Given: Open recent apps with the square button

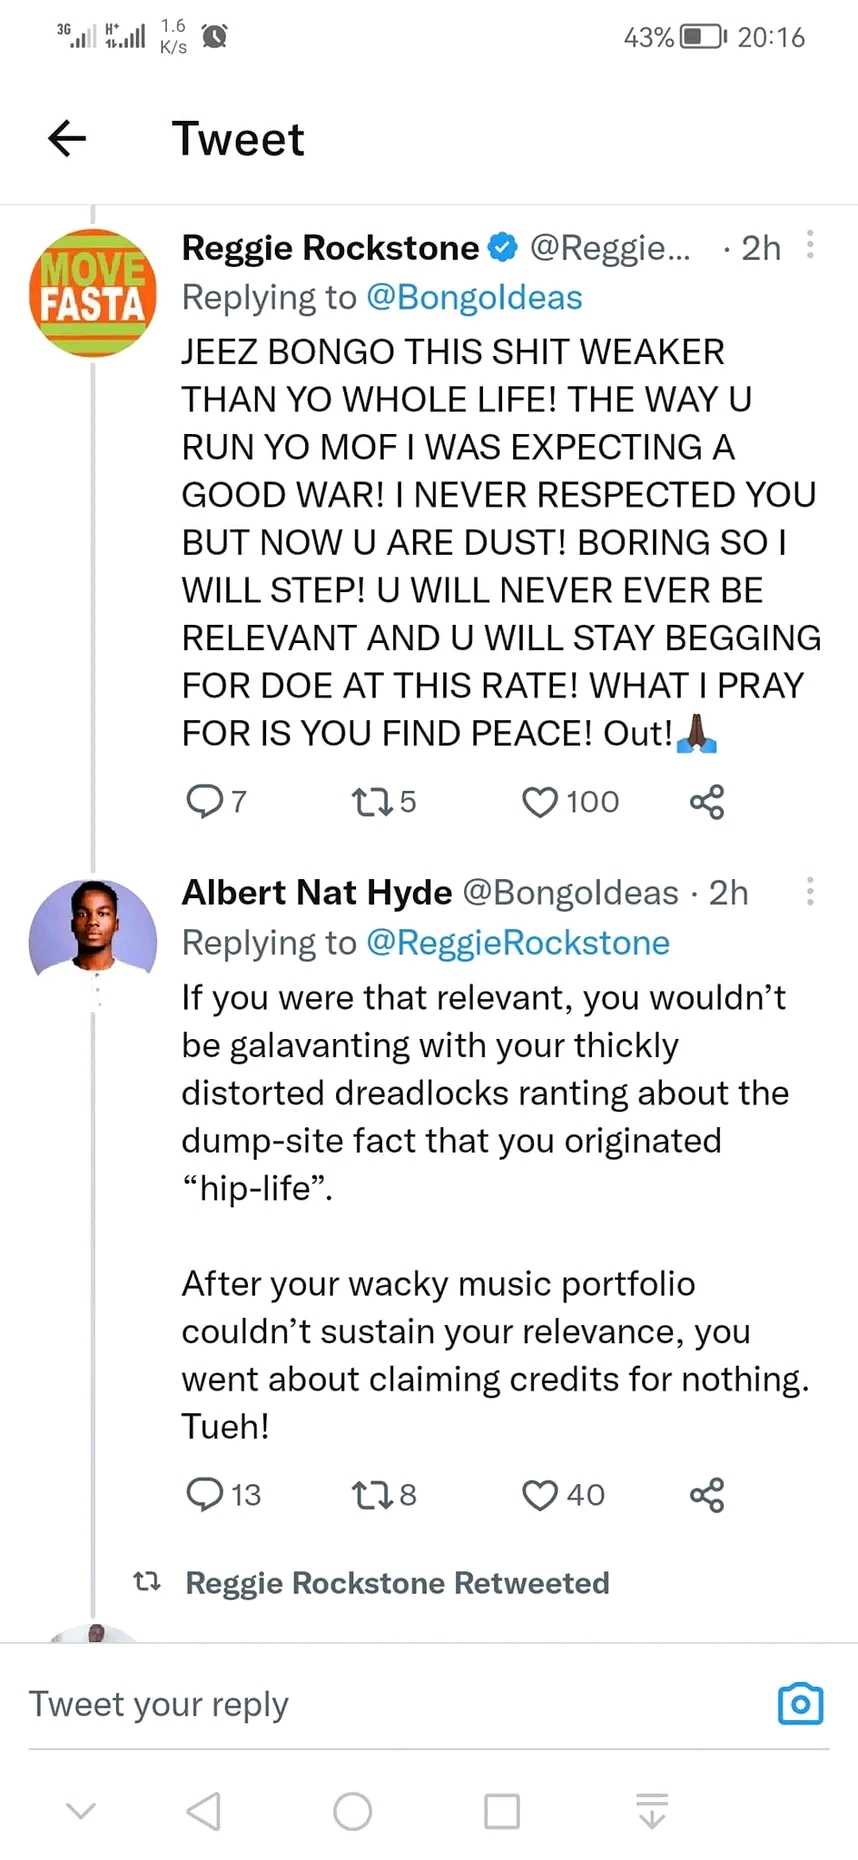Looking at the screenshot, I should (501, 1810).
